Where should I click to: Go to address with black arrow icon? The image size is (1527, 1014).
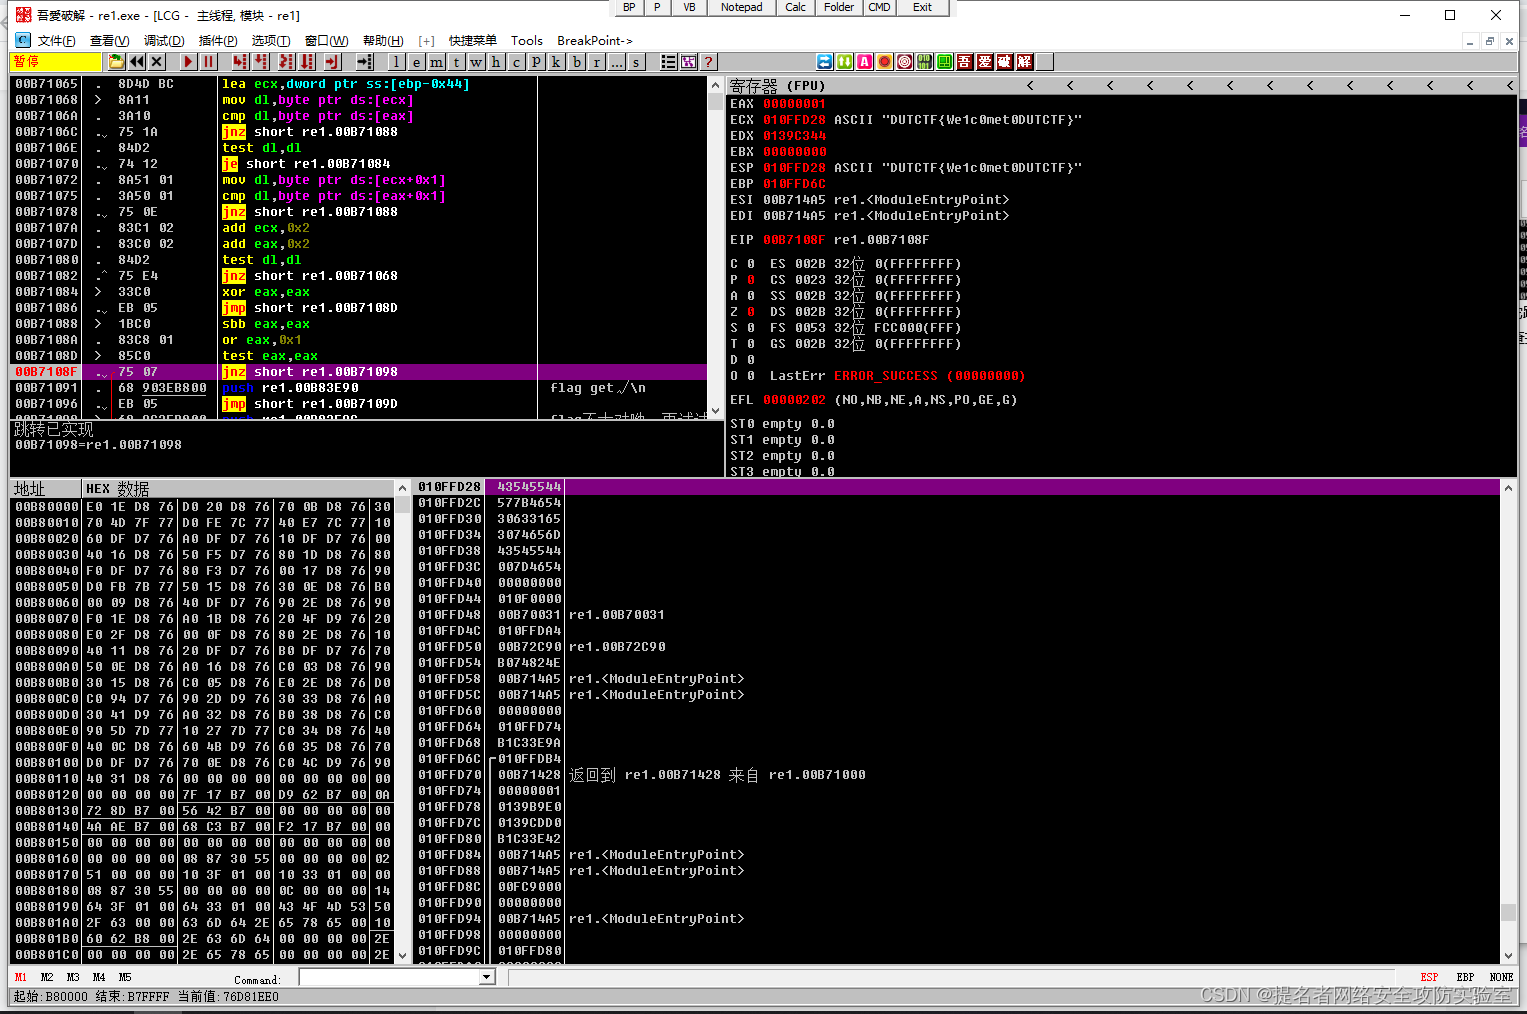[365, 62]
